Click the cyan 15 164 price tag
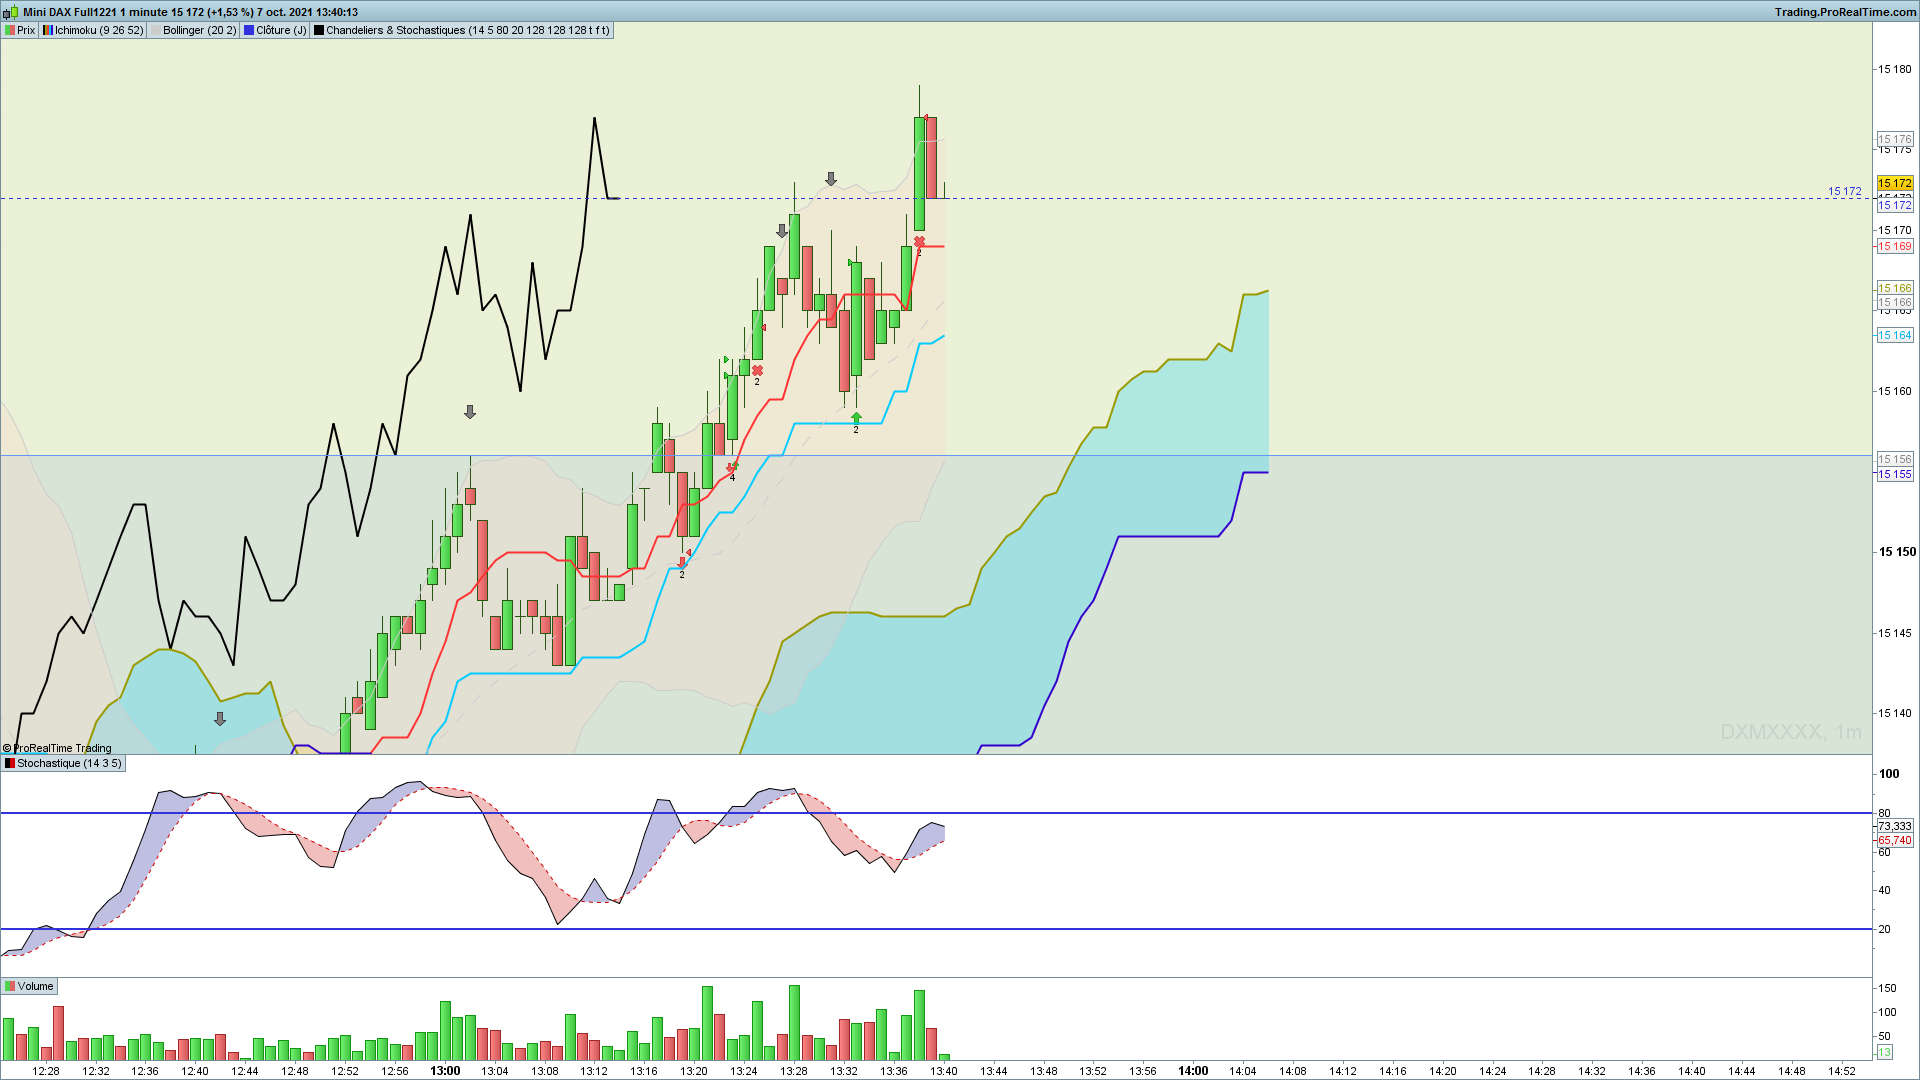 pyautogui.click(x=1894, y=335)
